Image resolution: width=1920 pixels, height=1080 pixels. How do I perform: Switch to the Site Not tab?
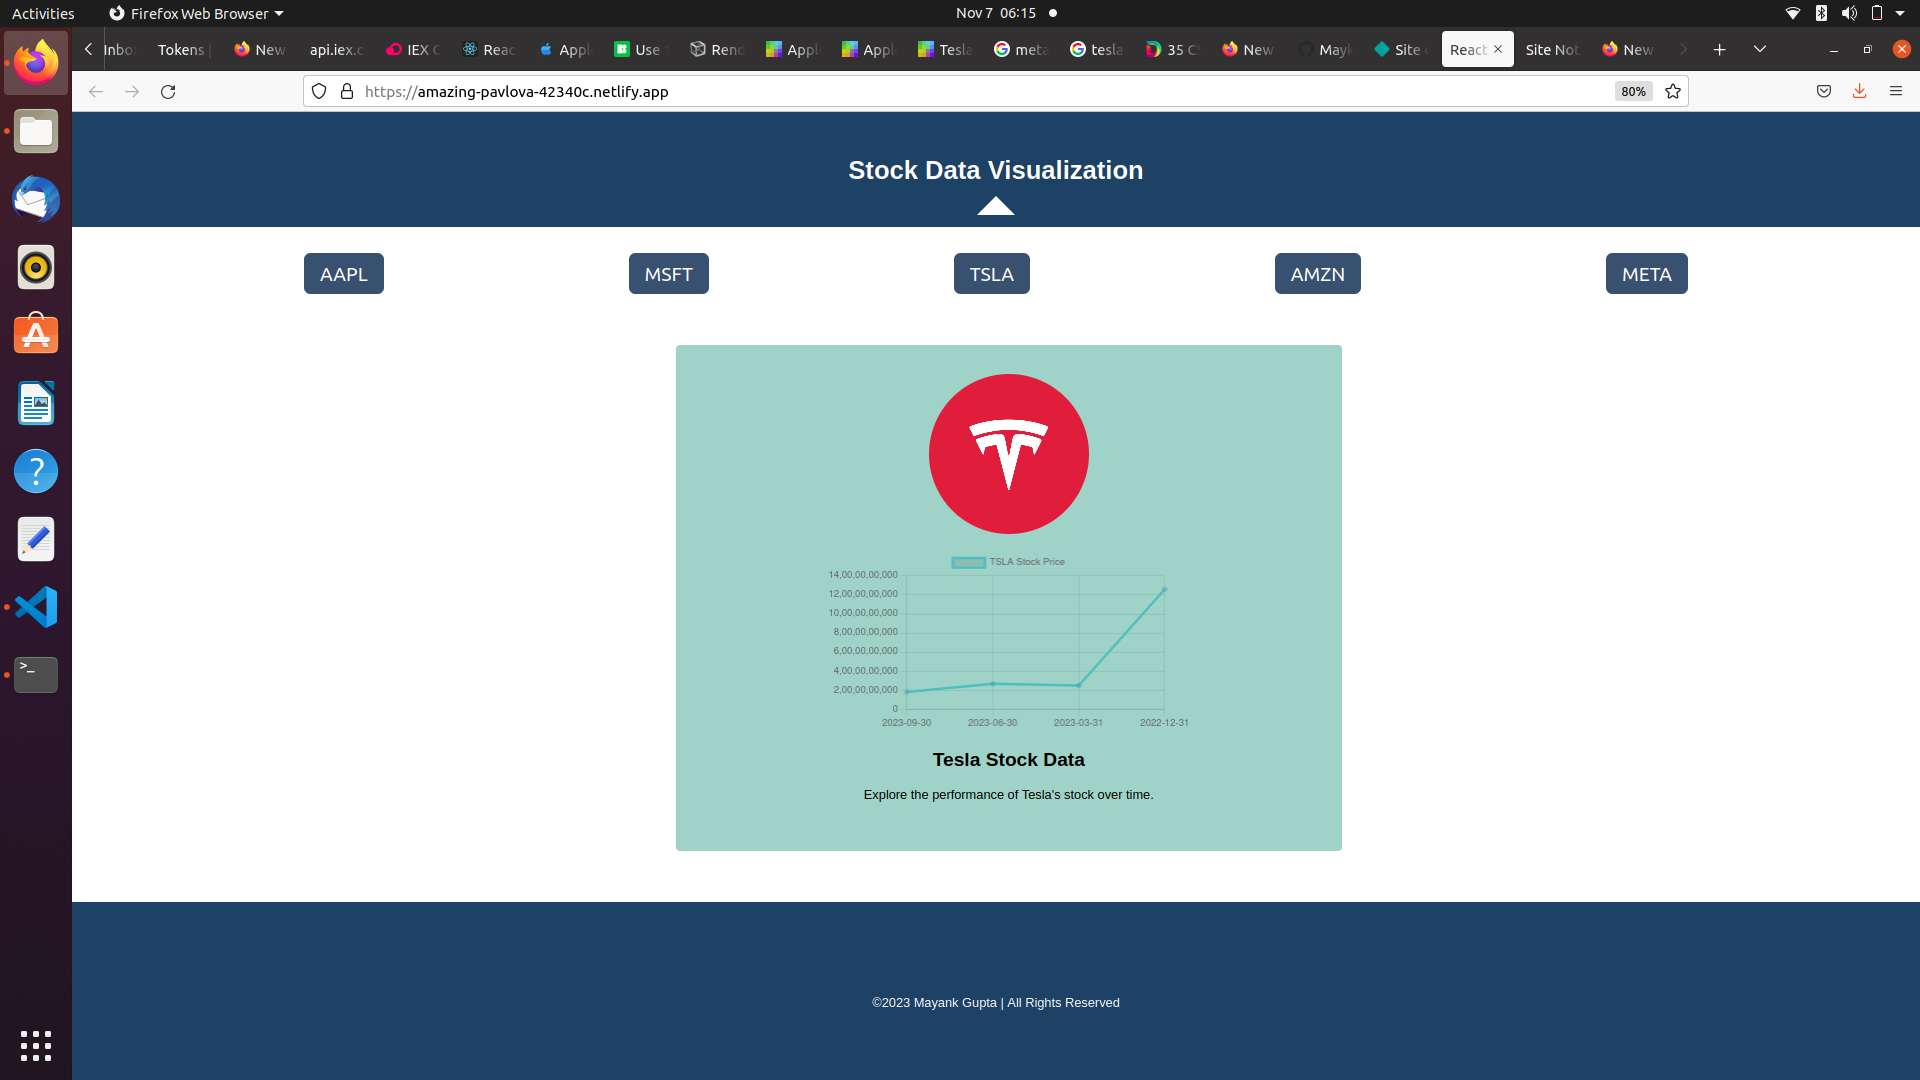[x=1551, y=49]
